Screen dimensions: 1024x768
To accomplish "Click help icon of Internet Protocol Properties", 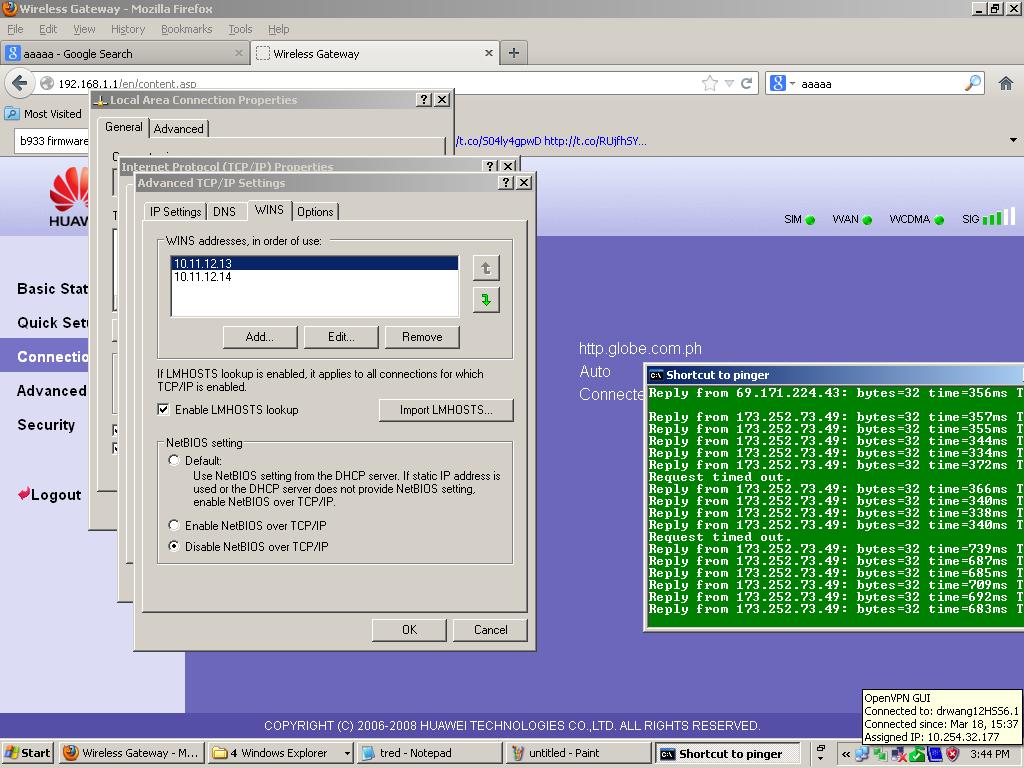I will coord(490,166).
